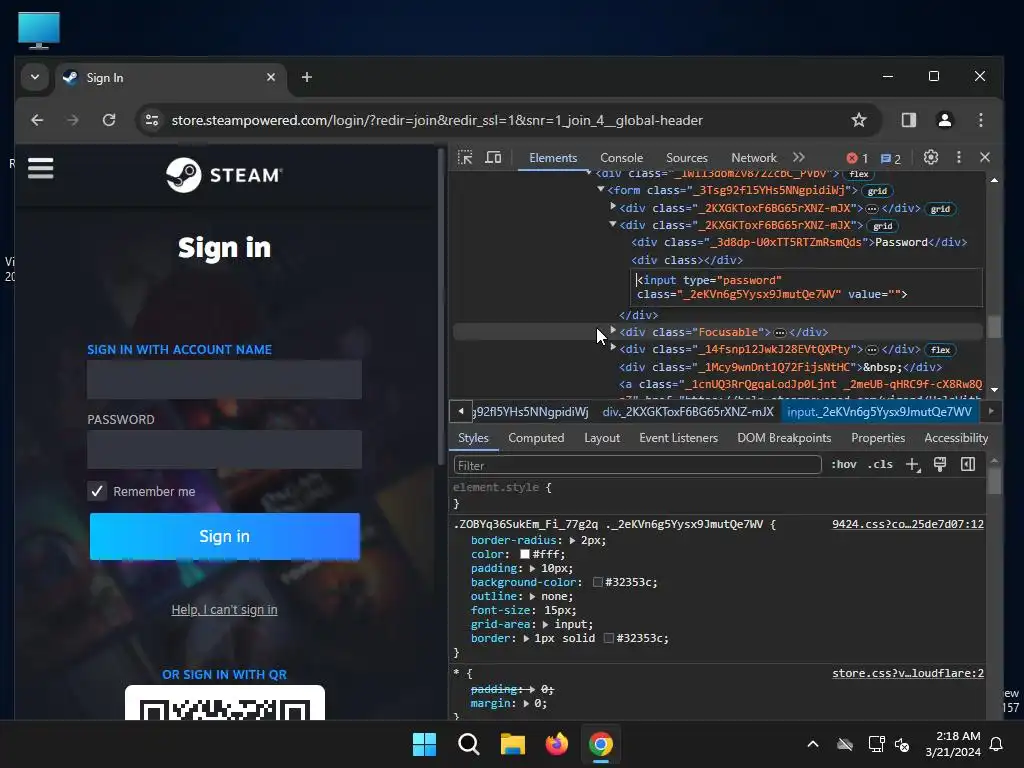Screen dimensions: 1024x768
Task: Collapse the form element node
Action: pyautogui.click(x=601, y=189)
